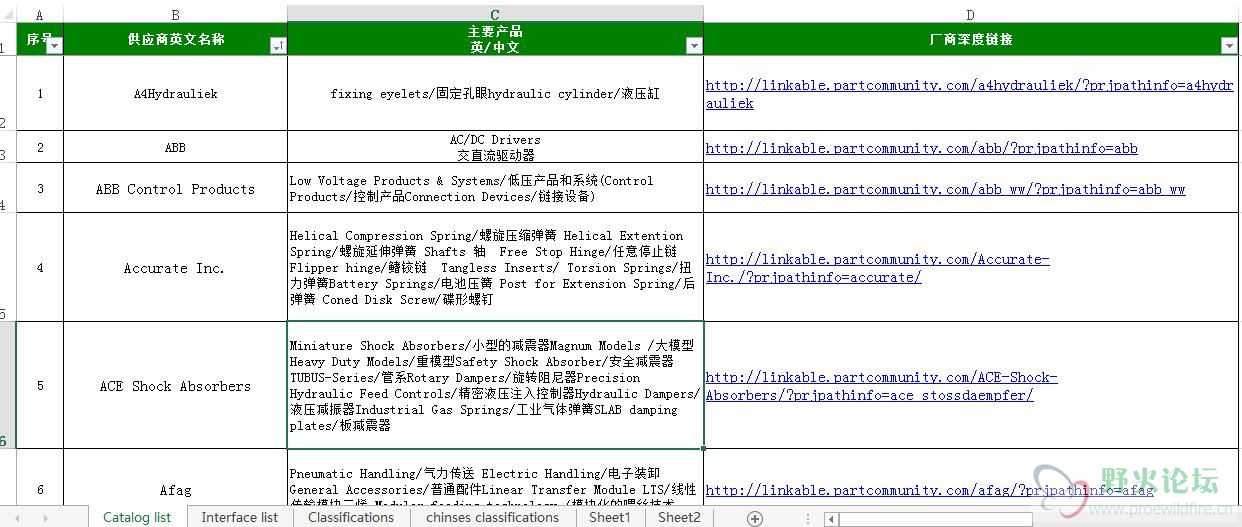1242x527 pixels.
Task: Select the 主要产品 英/中文 header cell
Action: click(495, 39)
